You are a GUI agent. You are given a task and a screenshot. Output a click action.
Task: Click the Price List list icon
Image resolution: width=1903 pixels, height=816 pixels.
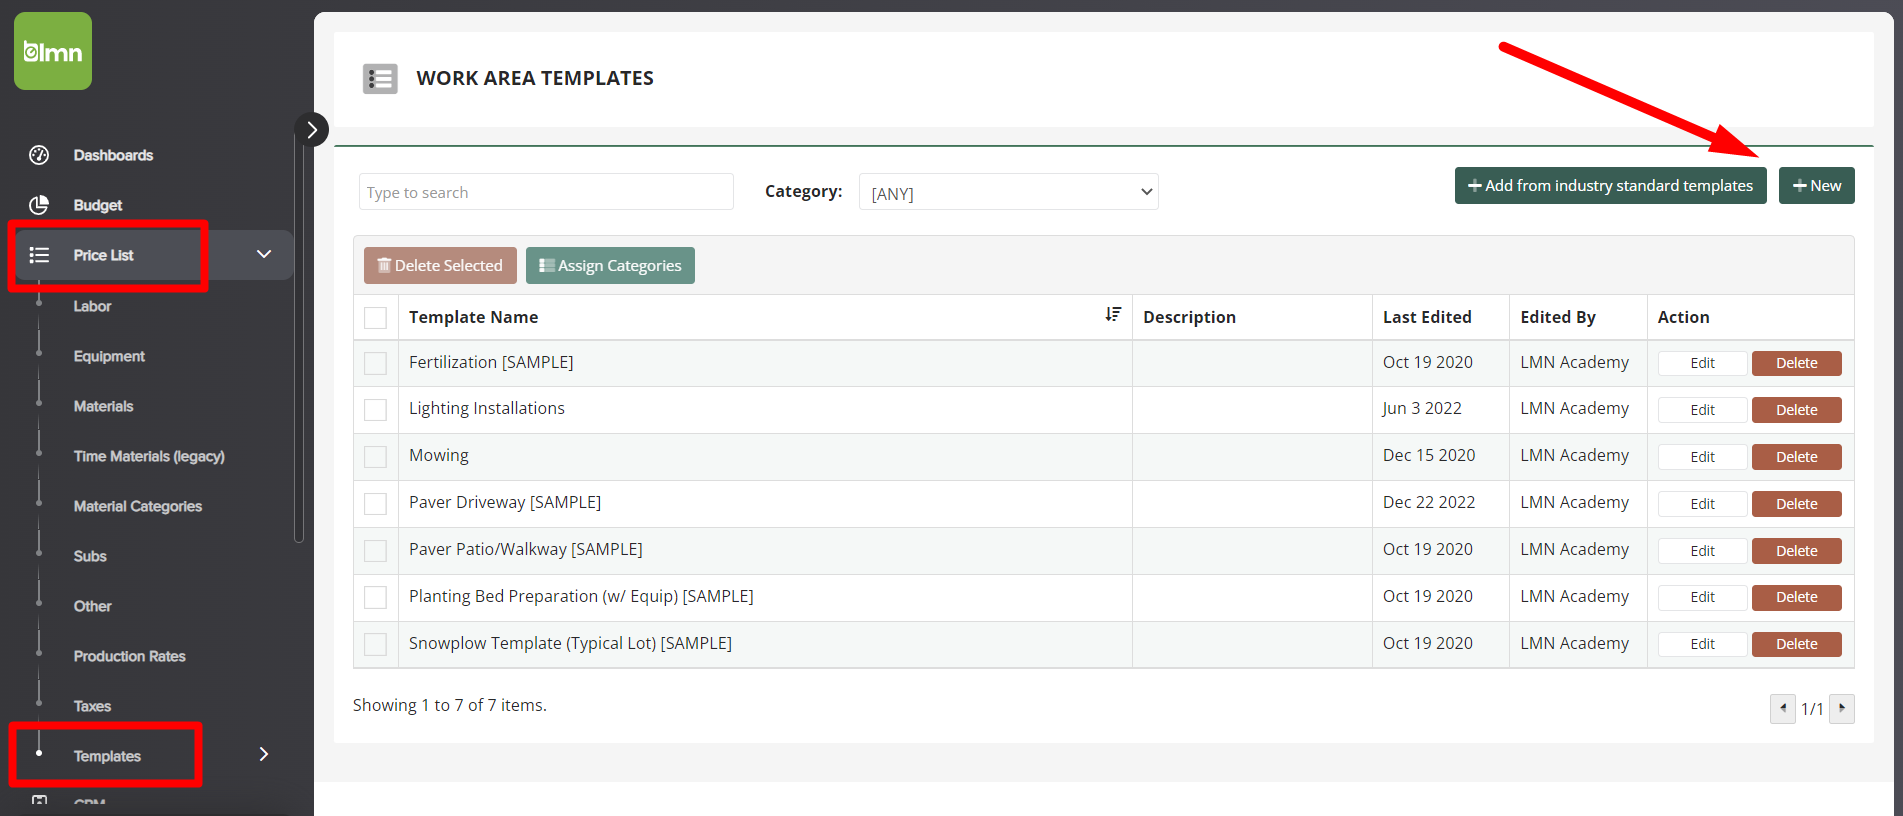tap(39, 255)
